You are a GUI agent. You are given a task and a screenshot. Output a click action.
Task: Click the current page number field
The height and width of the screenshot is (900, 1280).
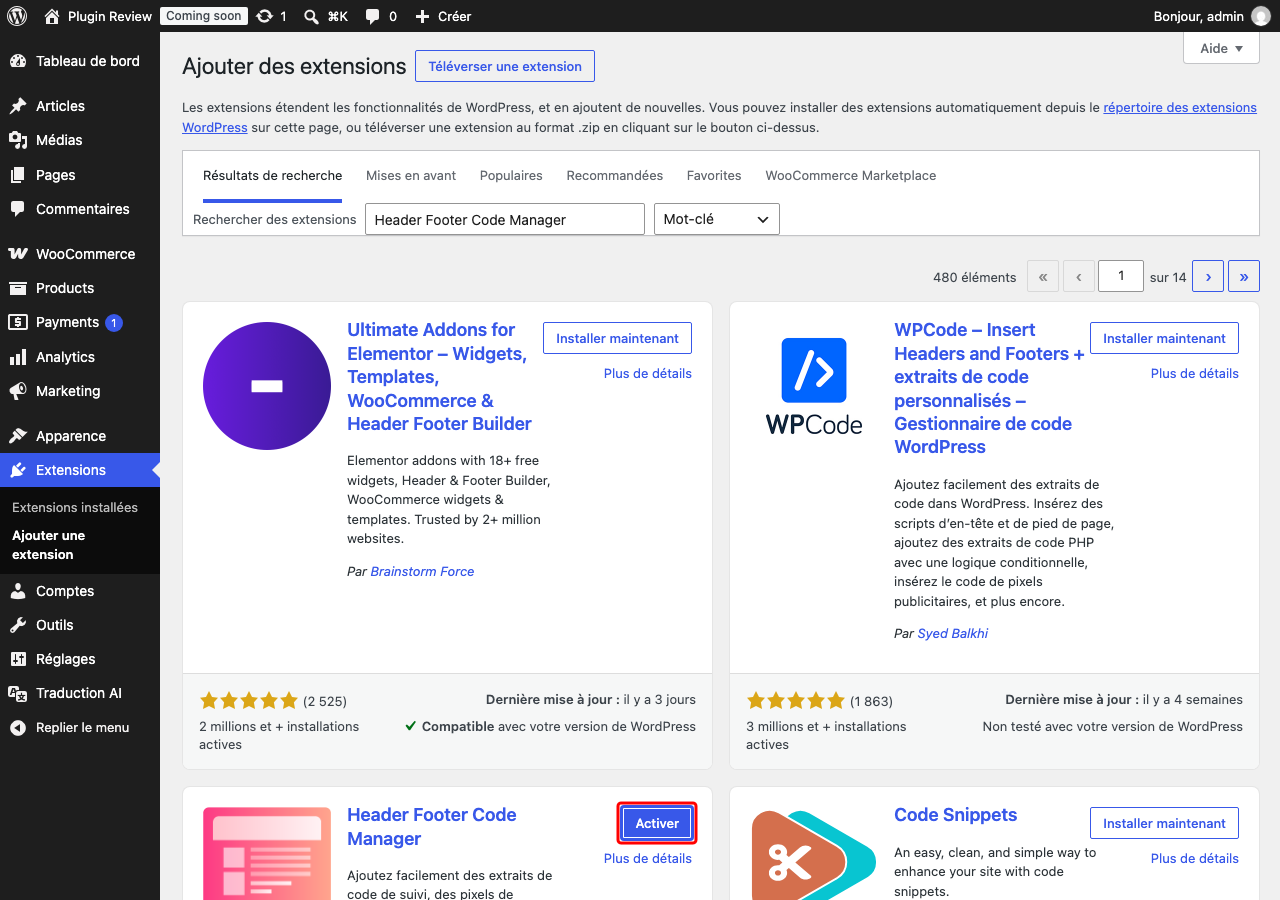(x=1121, y=277)
